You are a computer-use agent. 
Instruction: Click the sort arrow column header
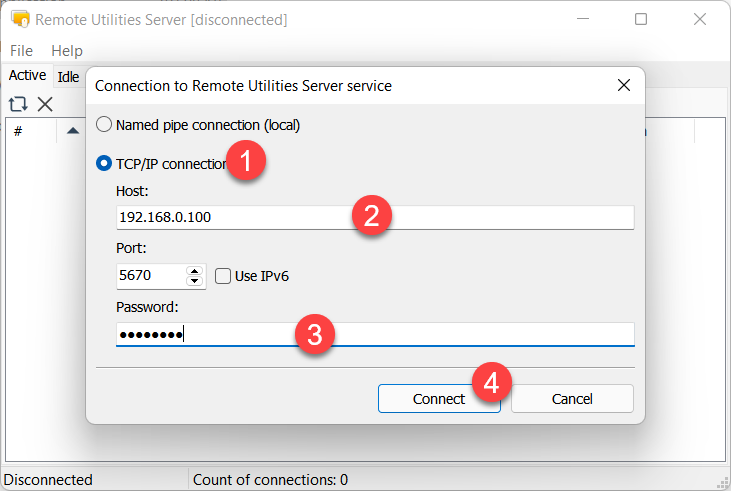click(x=73, y=131)
